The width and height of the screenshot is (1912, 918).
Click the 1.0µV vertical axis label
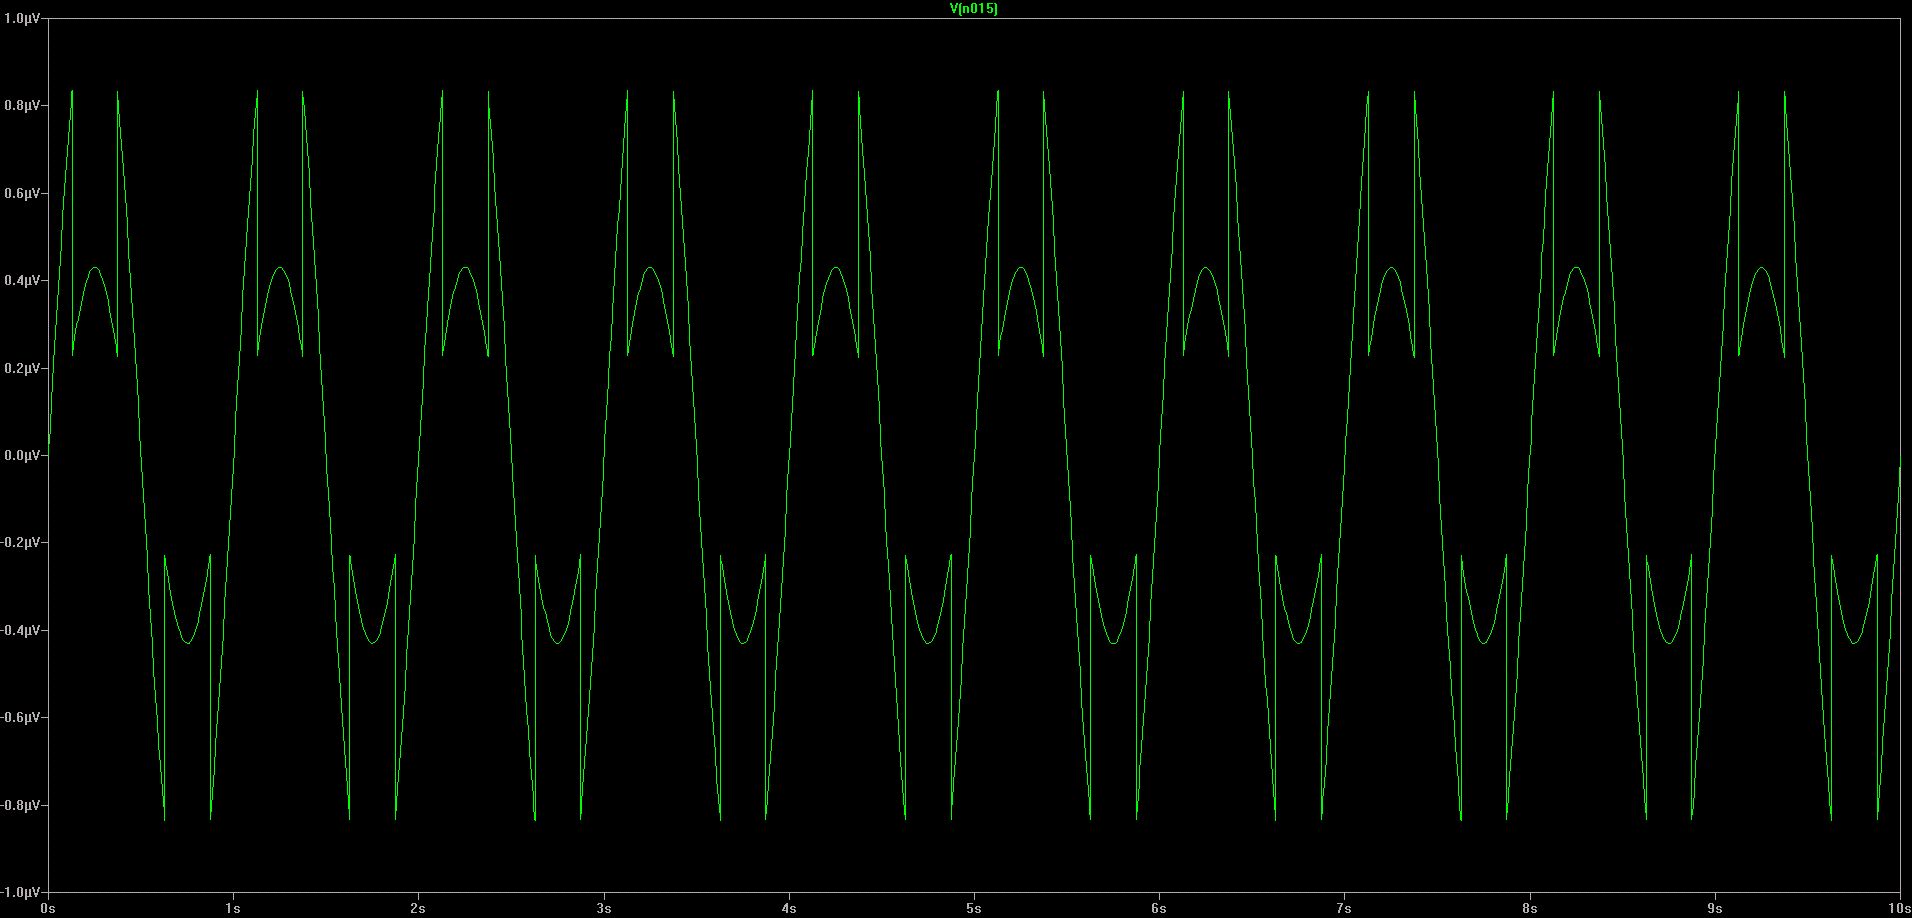22,18
